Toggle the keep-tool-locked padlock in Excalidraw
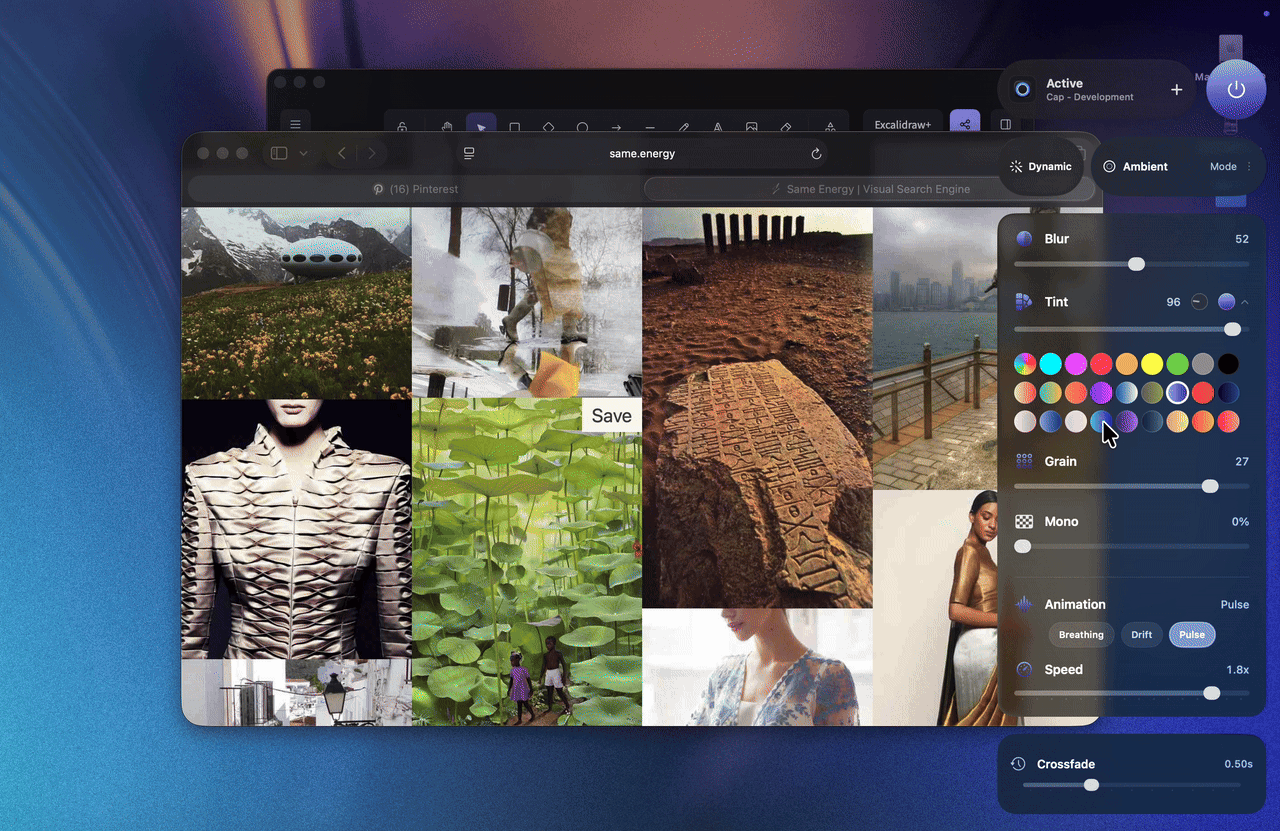Image resolution: width=1280 pixels, height=831 pixels. (x=403, y=127)
